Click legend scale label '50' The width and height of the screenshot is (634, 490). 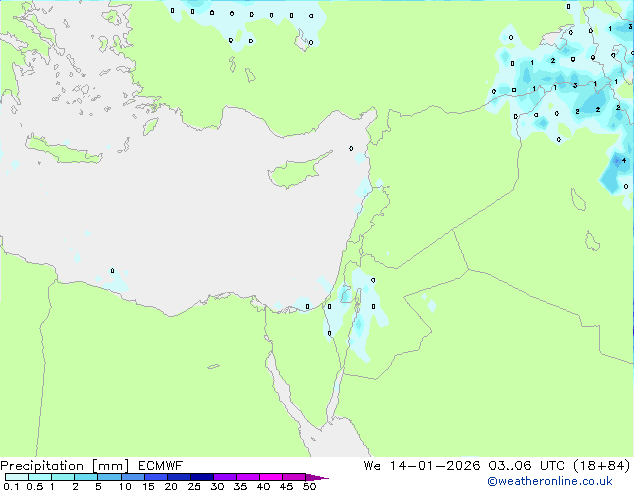pyautogui.click(x=309, y=486)
